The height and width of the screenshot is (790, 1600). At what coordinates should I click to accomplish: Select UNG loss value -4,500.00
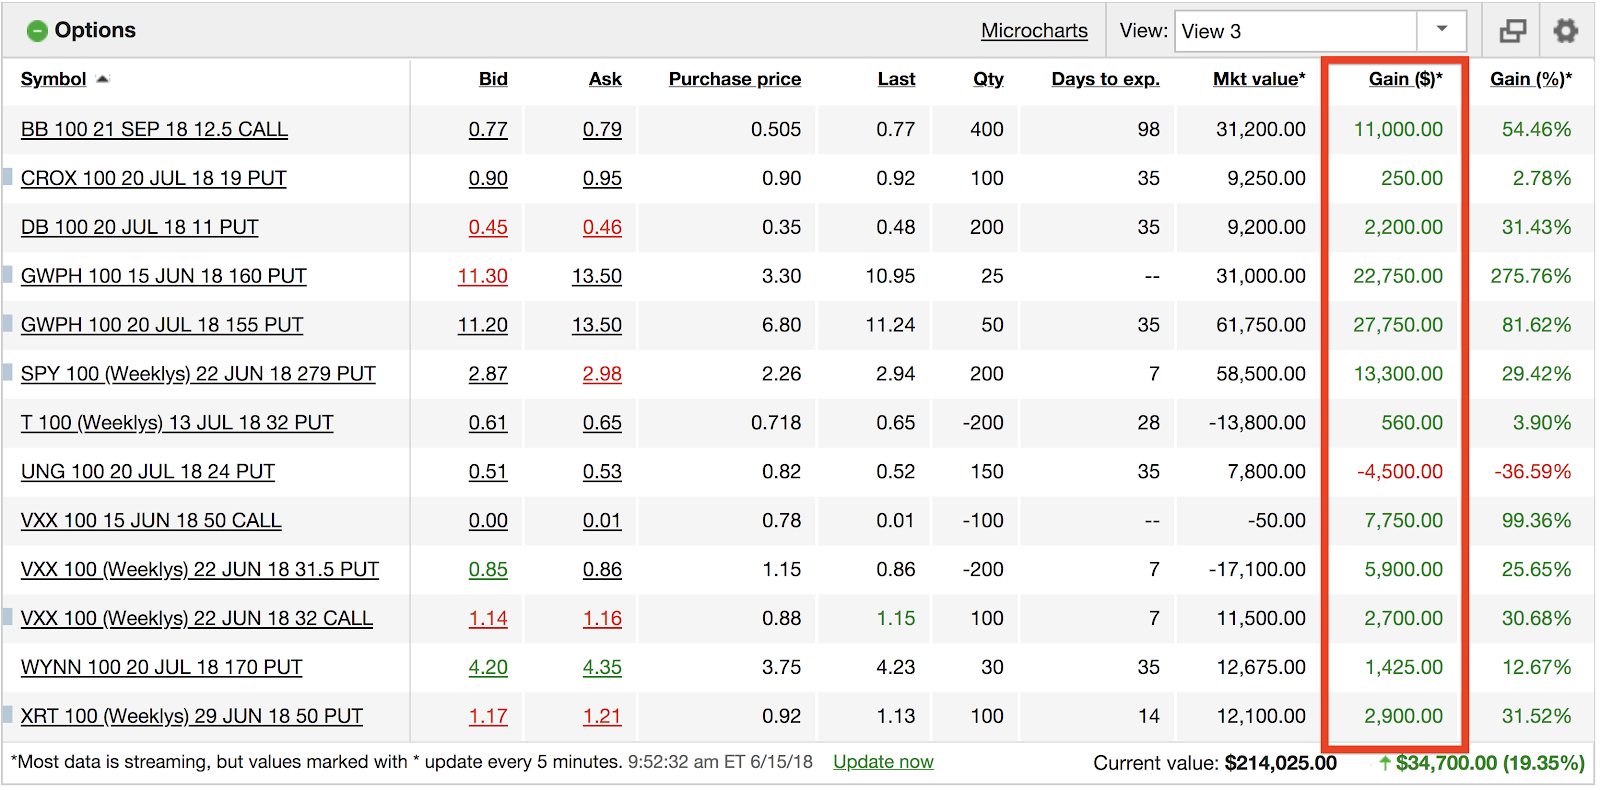[1400, 472]
